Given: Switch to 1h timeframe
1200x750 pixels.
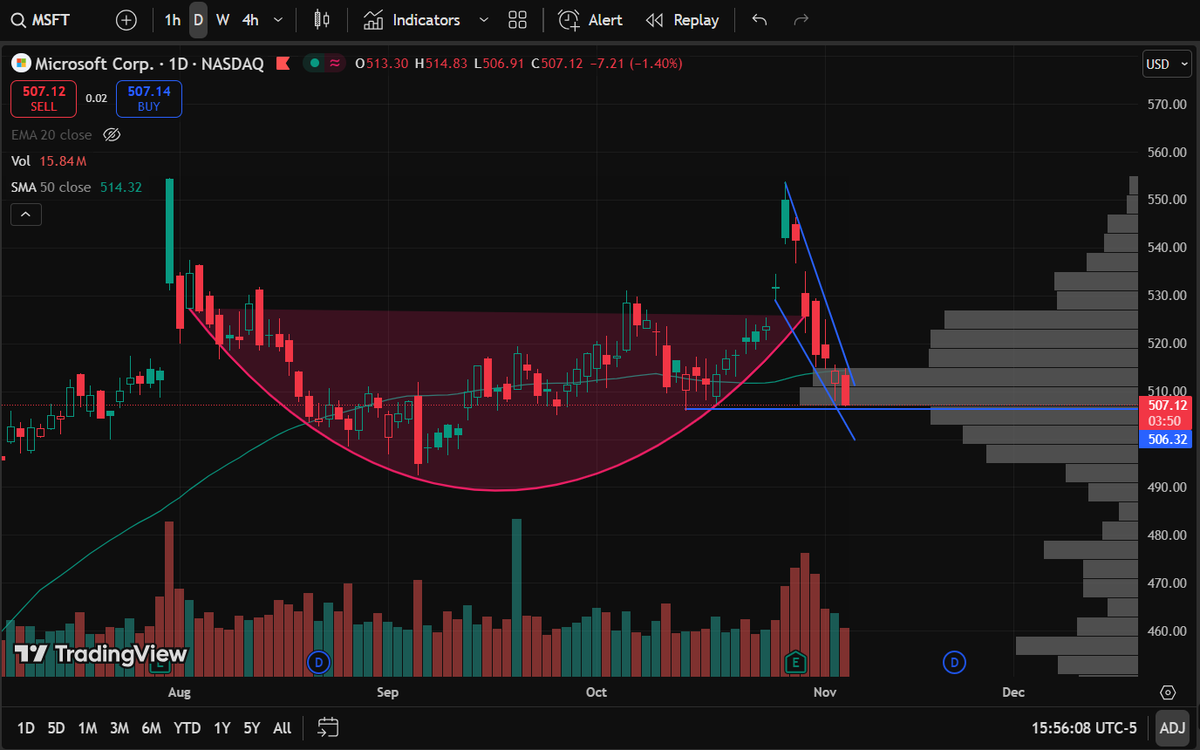Looking at the screenshot, I should click(x=173, y=20).
